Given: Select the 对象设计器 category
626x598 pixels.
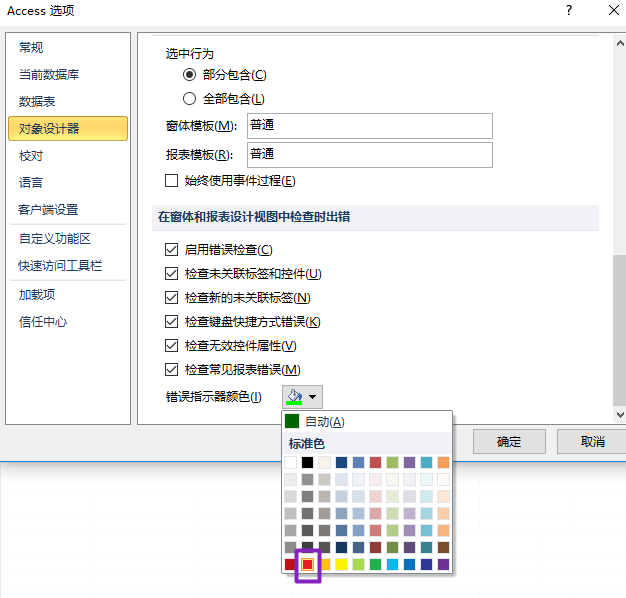Looking at the screenshot, I should pos(68,129).
